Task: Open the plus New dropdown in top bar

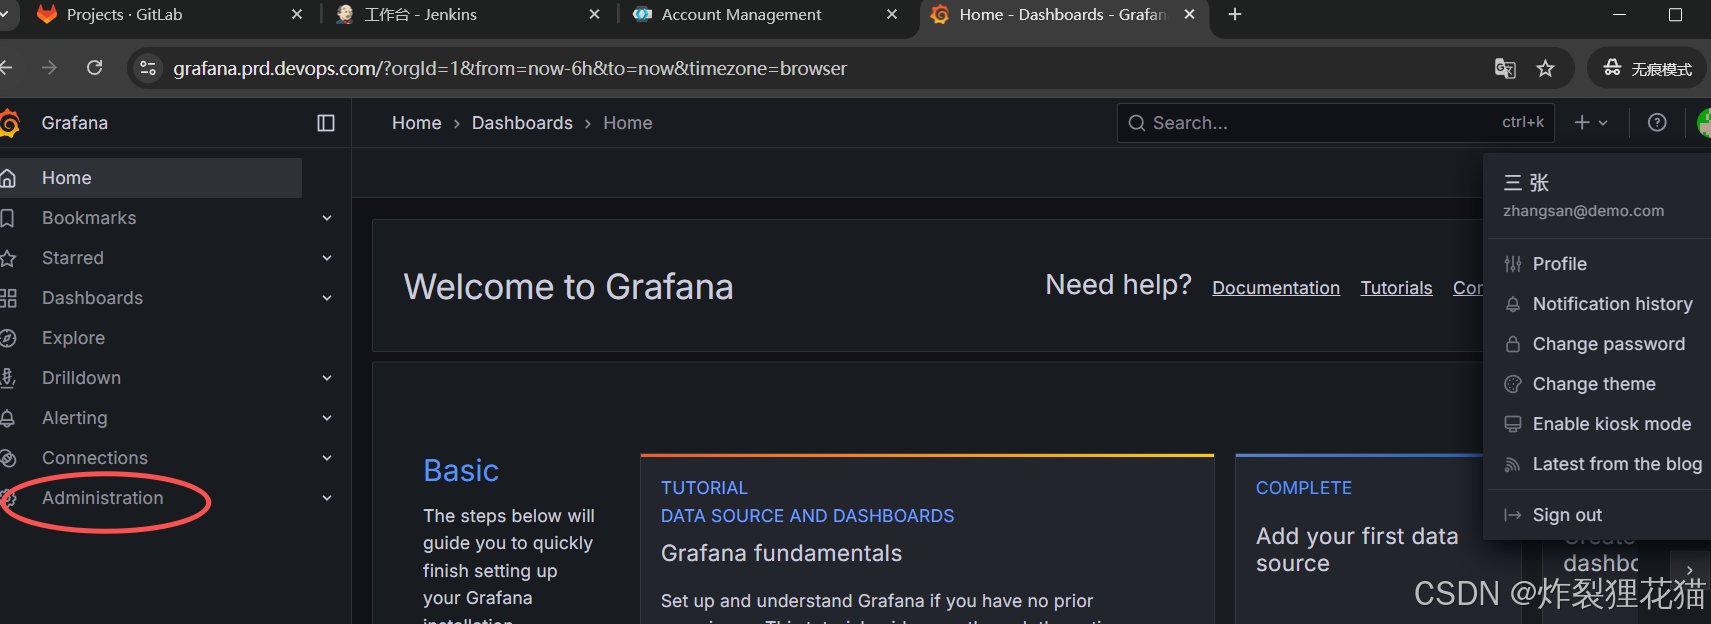Action: click(x=1591, y=123)
